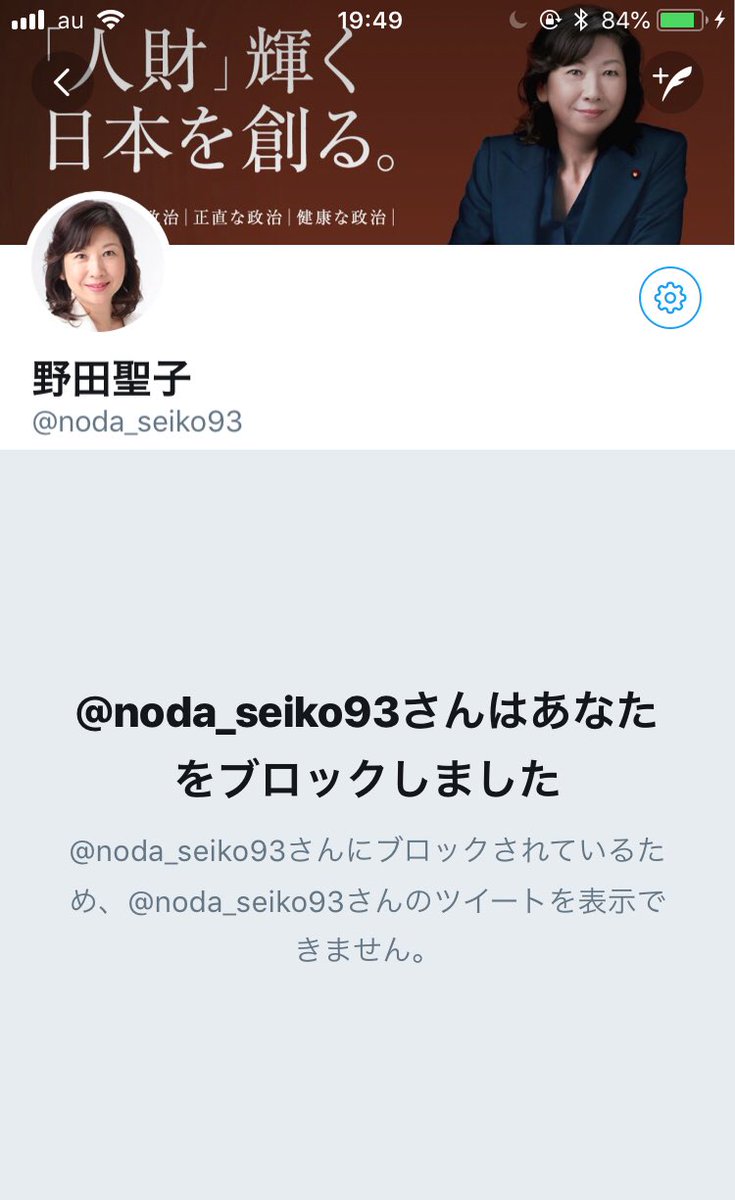Screen dimensions: 735x1200
Task: Tap the 19:49 clock in status bar
Action: pos(369,20)
